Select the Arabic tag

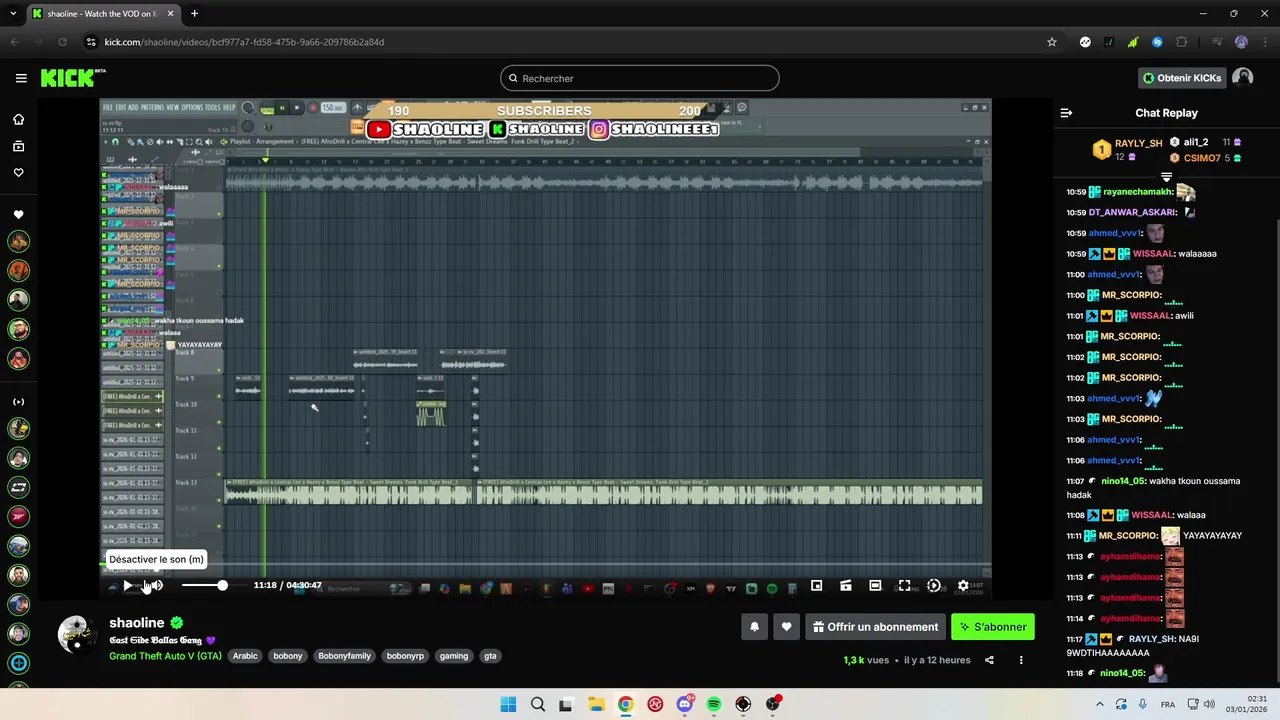(x=245, y=656)
